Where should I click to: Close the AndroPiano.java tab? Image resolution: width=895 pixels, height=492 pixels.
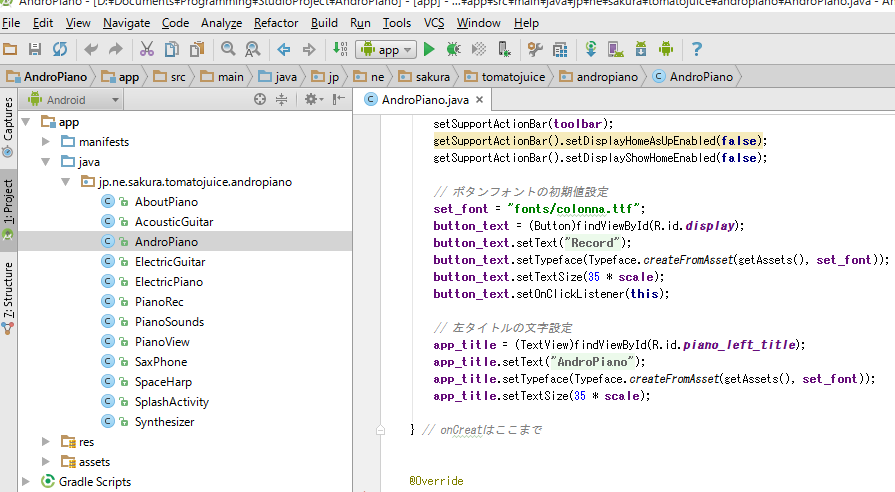[479, 100]
